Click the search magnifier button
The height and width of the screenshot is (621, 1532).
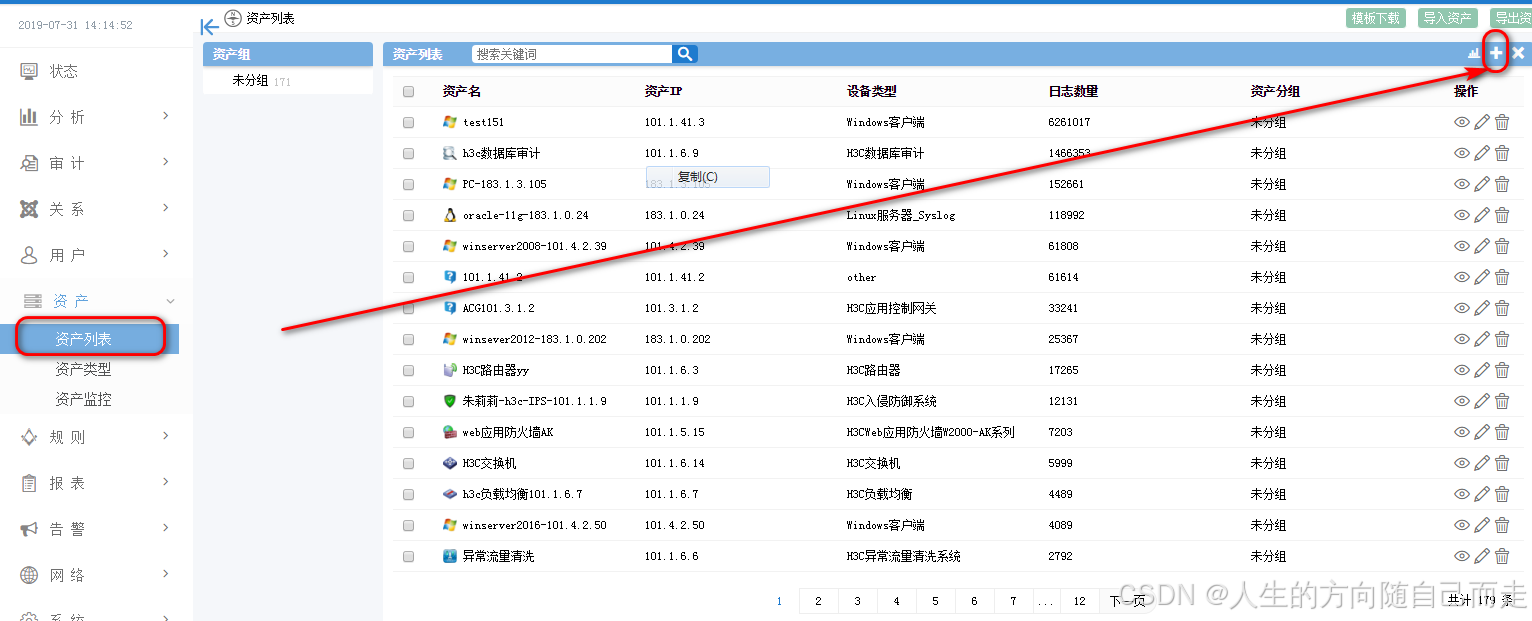pos(685,54)
